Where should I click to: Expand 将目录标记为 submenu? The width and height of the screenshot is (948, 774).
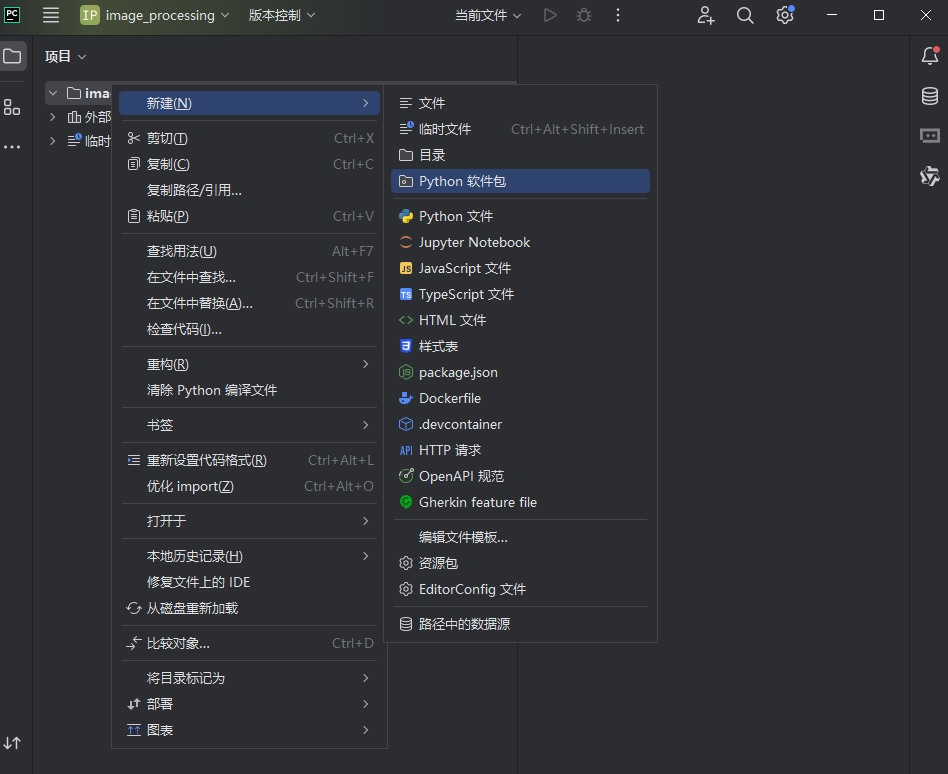(x=249, y=678)
